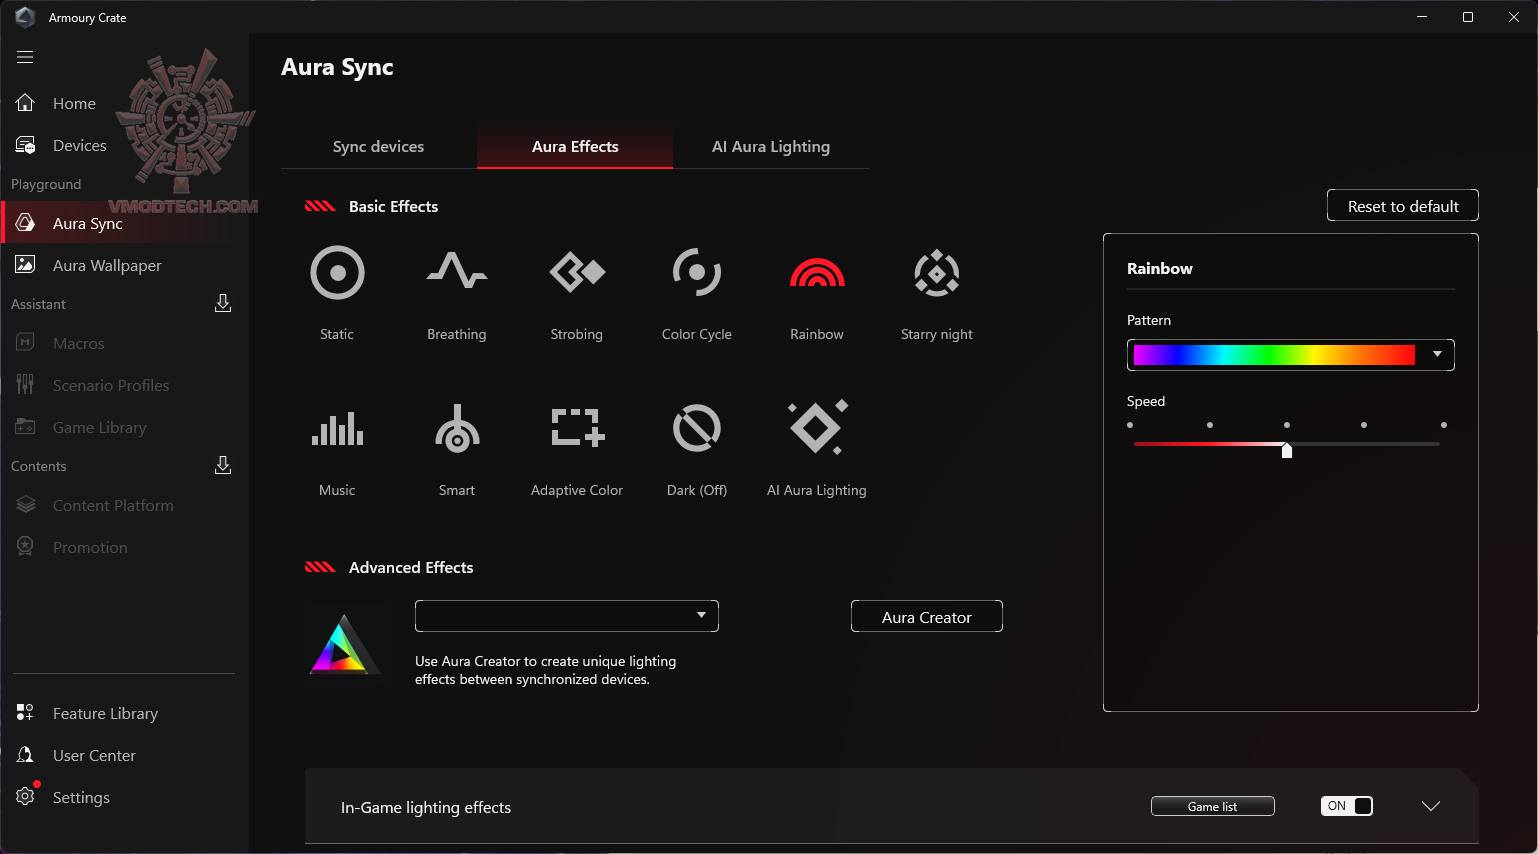The height and width of the screenshot is (854, 1538).
Task: Switch to the AI Aura Lighting tab
Action: tap(771, 147)
